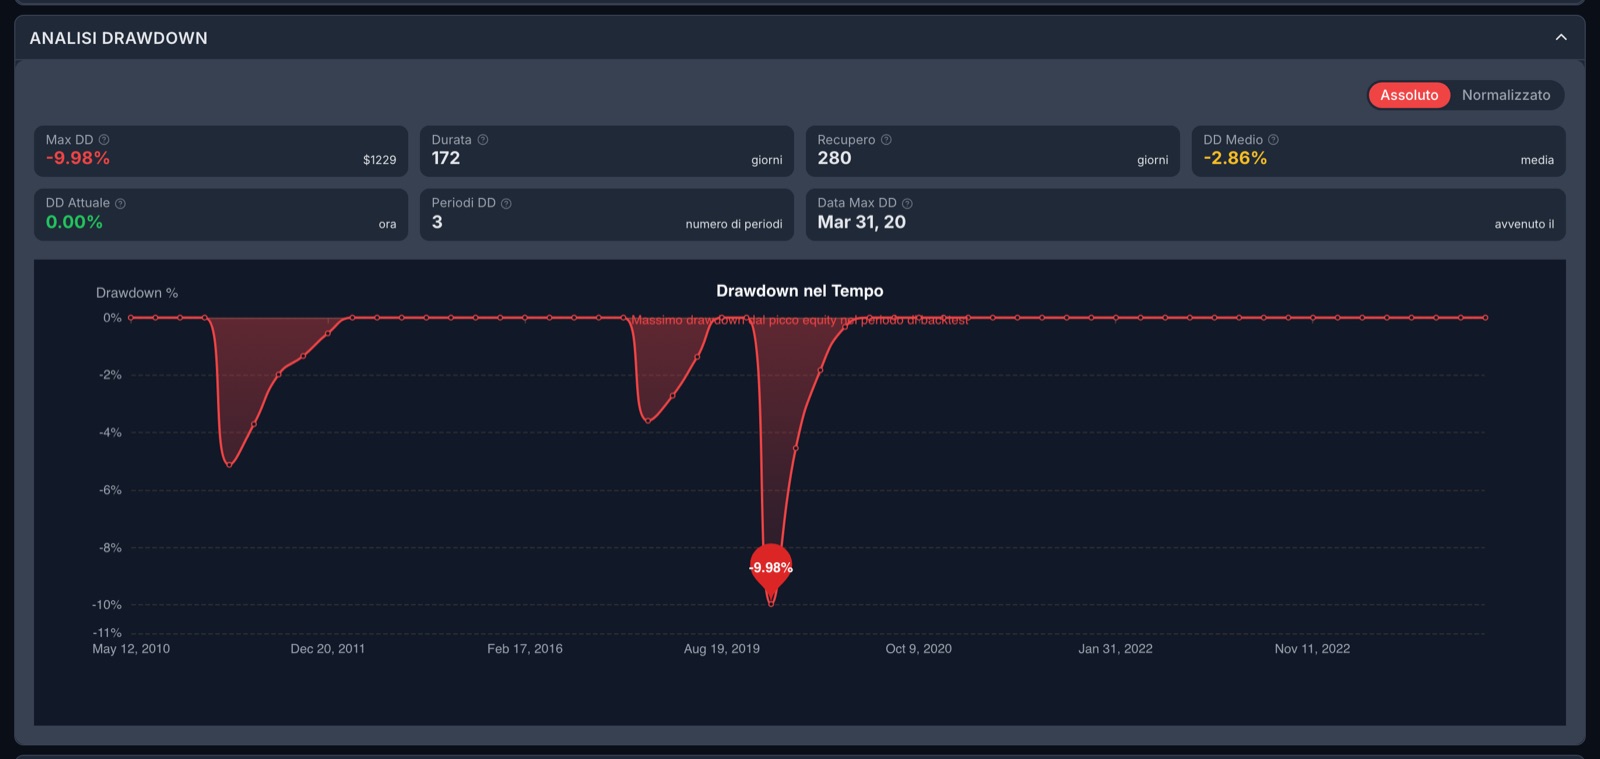Click the DD Medio -2.86% value
1600x759 pixels.
point(1235,158)
